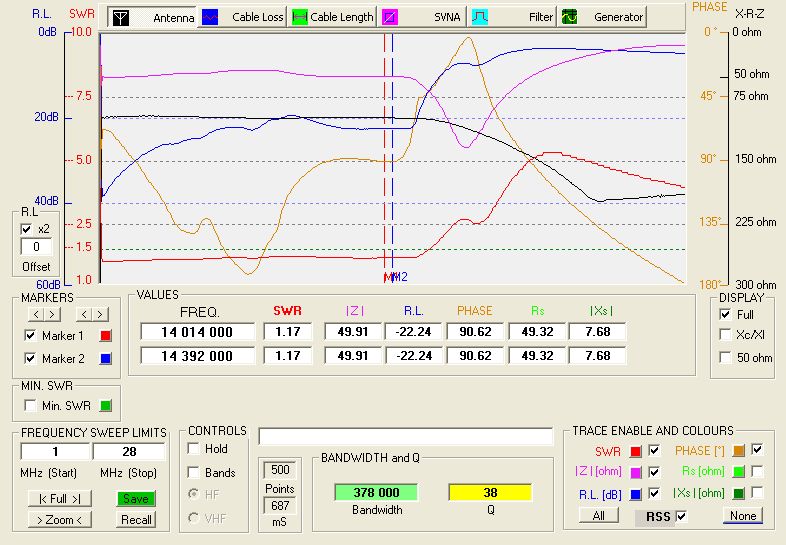
Task: Switch to Antenna mode
Action: (151, 17)
